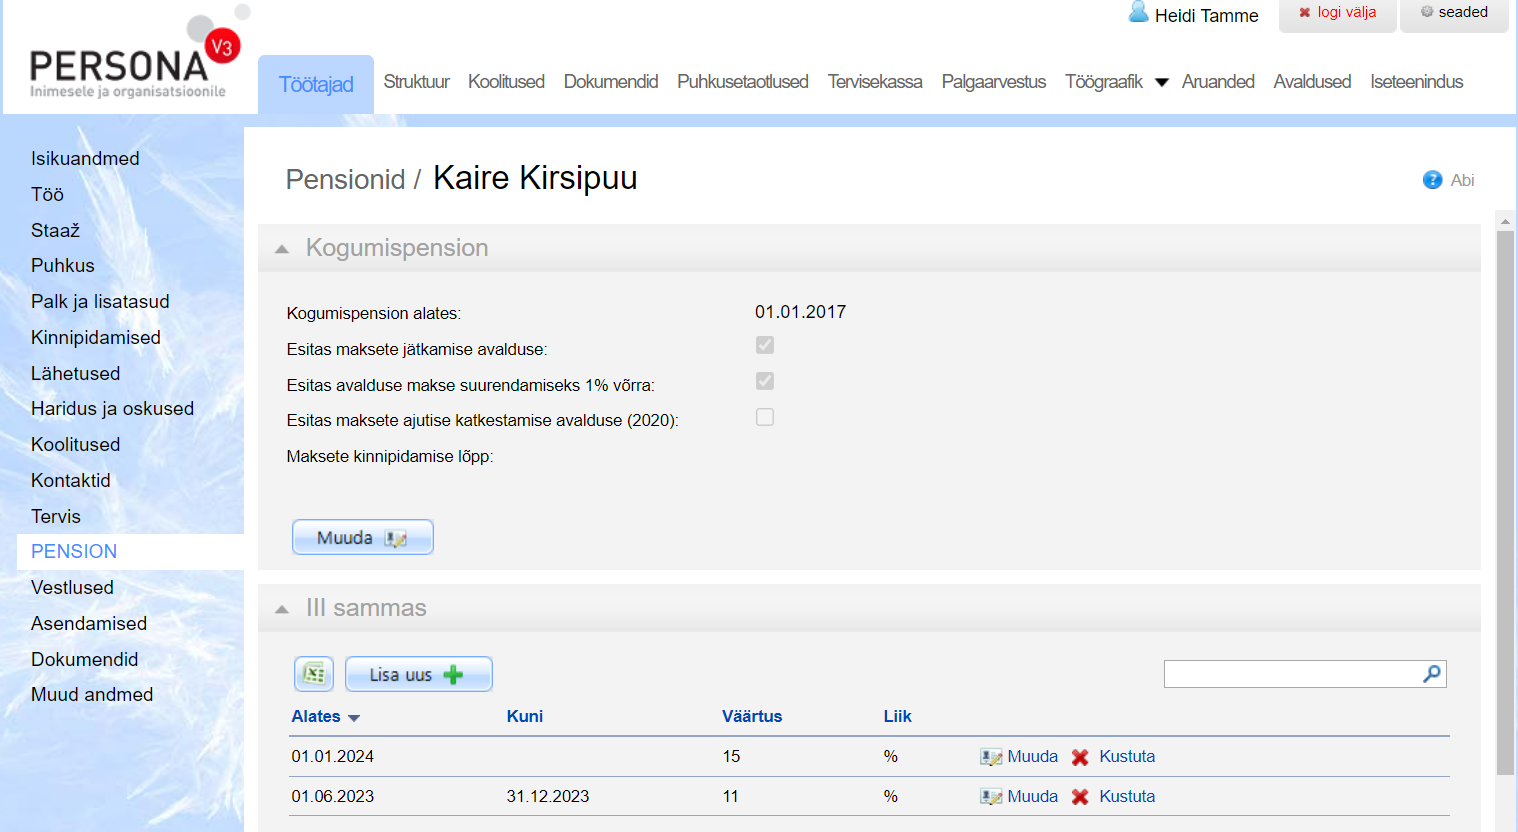Open the Palgaarvestus menu tab
This screenshot has height=832, width=1518.
[993, 82]
